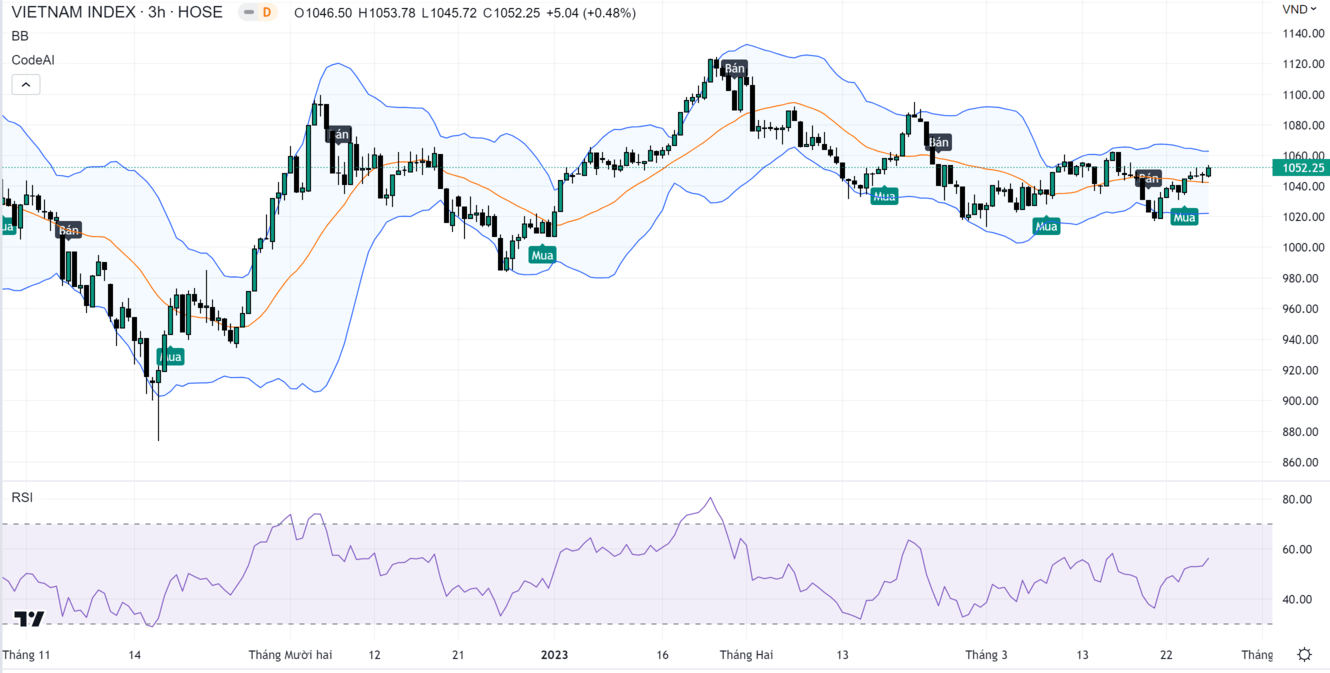Click the 16 date label on time axis
The image size is (1330, 673).
point(662,655)
